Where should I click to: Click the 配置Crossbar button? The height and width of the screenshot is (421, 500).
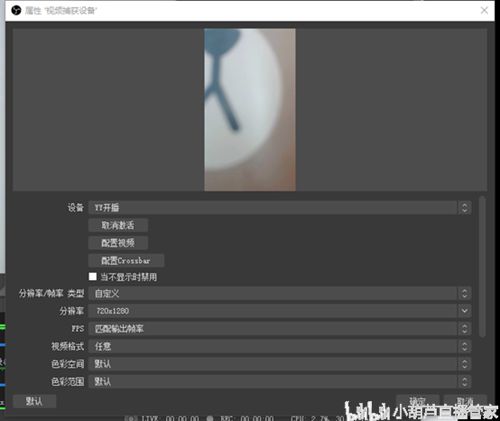[x=126, y=261]
